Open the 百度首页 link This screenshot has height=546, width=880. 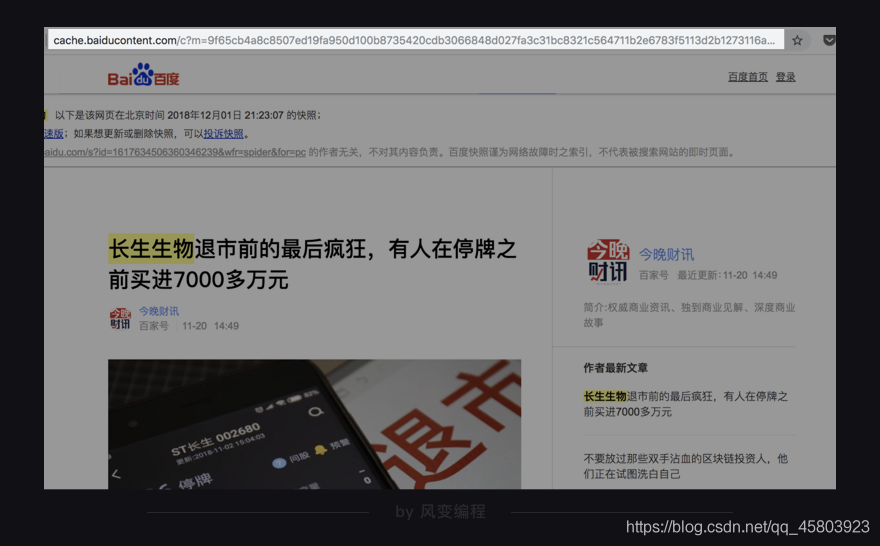click(748, 77)
